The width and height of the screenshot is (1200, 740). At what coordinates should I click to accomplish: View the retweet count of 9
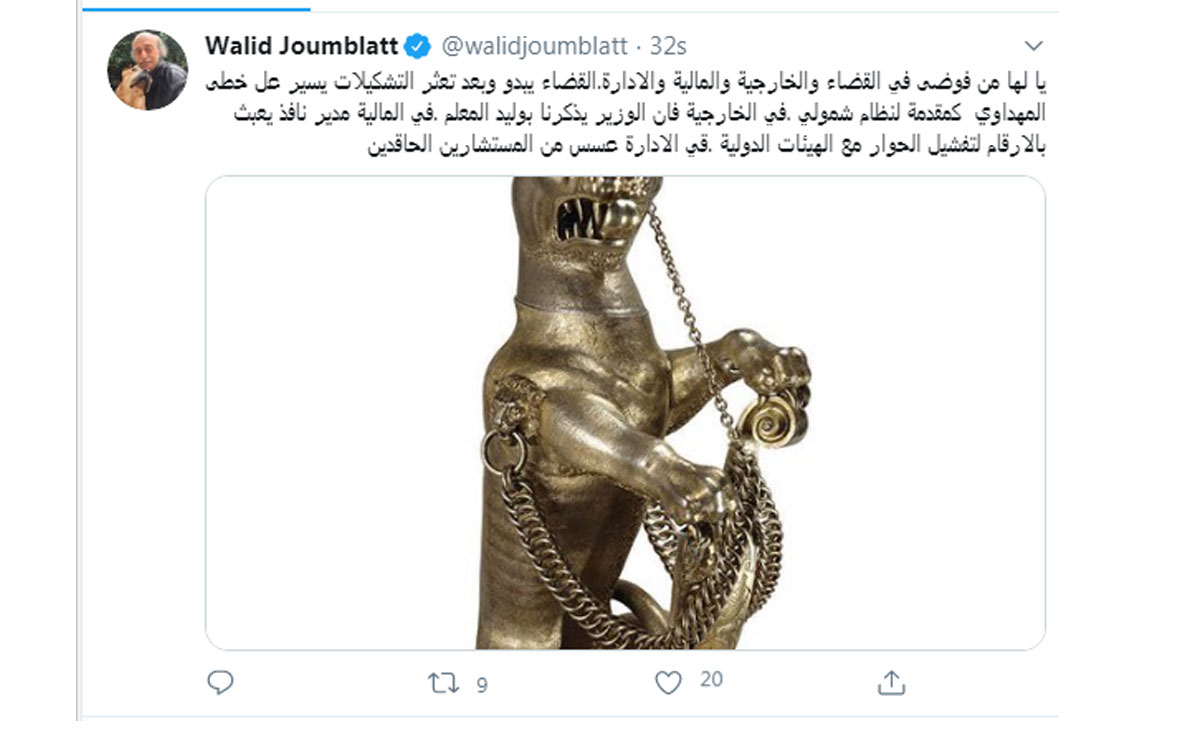tap(482, 685)
